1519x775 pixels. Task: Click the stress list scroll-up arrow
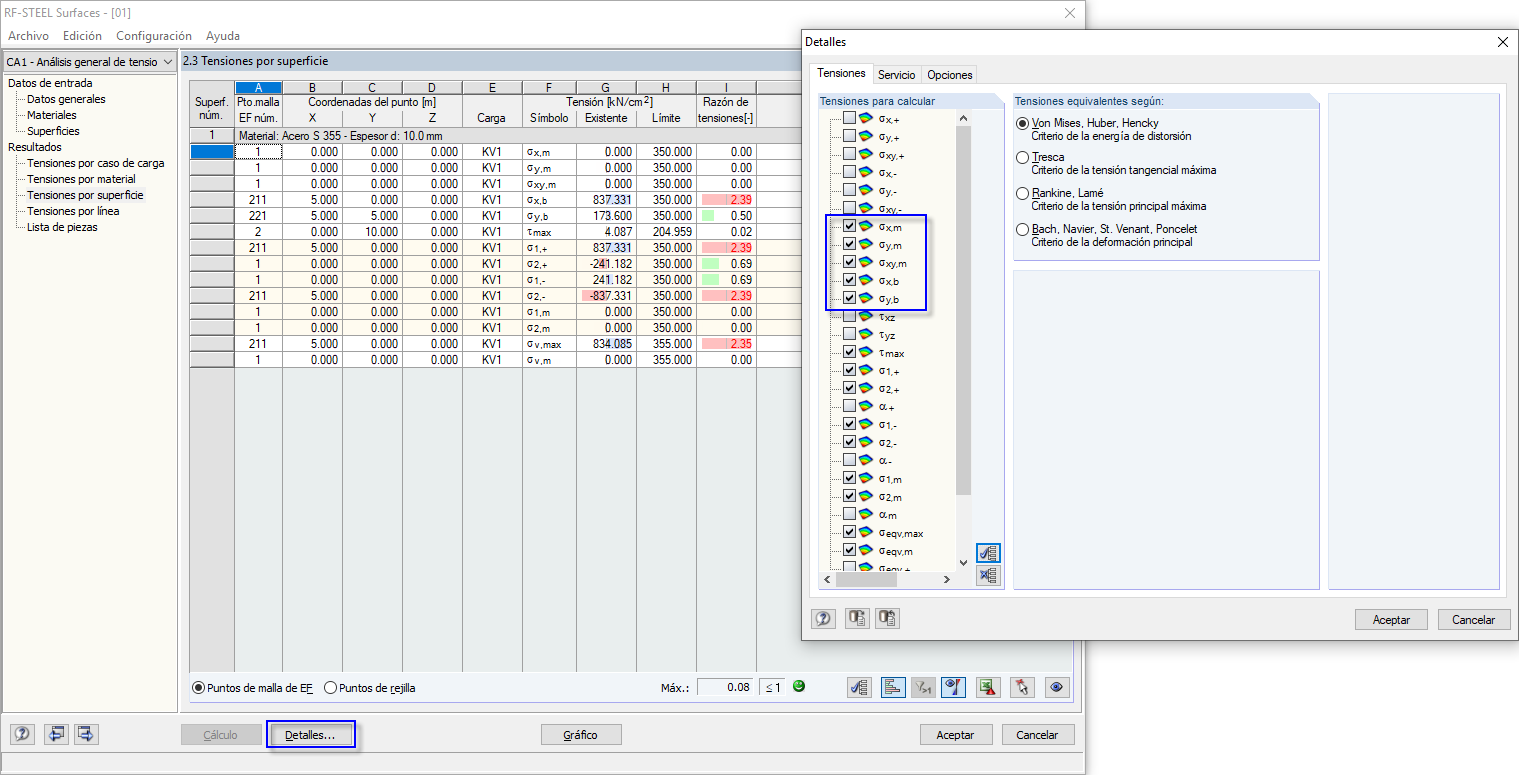pos(963,118)
